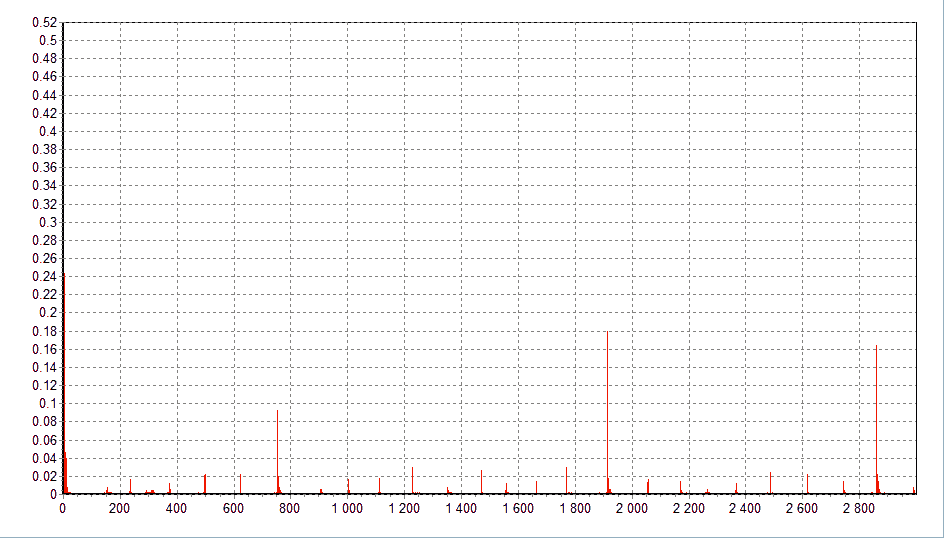Click the small red peak near 500
The image size is (944, 538).
click(205, 484)
